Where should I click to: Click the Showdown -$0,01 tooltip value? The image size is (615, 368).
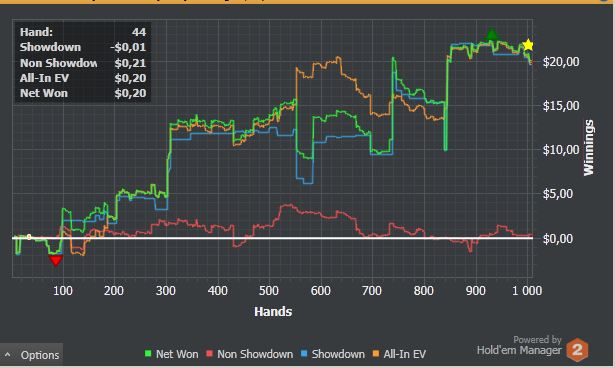128,47
